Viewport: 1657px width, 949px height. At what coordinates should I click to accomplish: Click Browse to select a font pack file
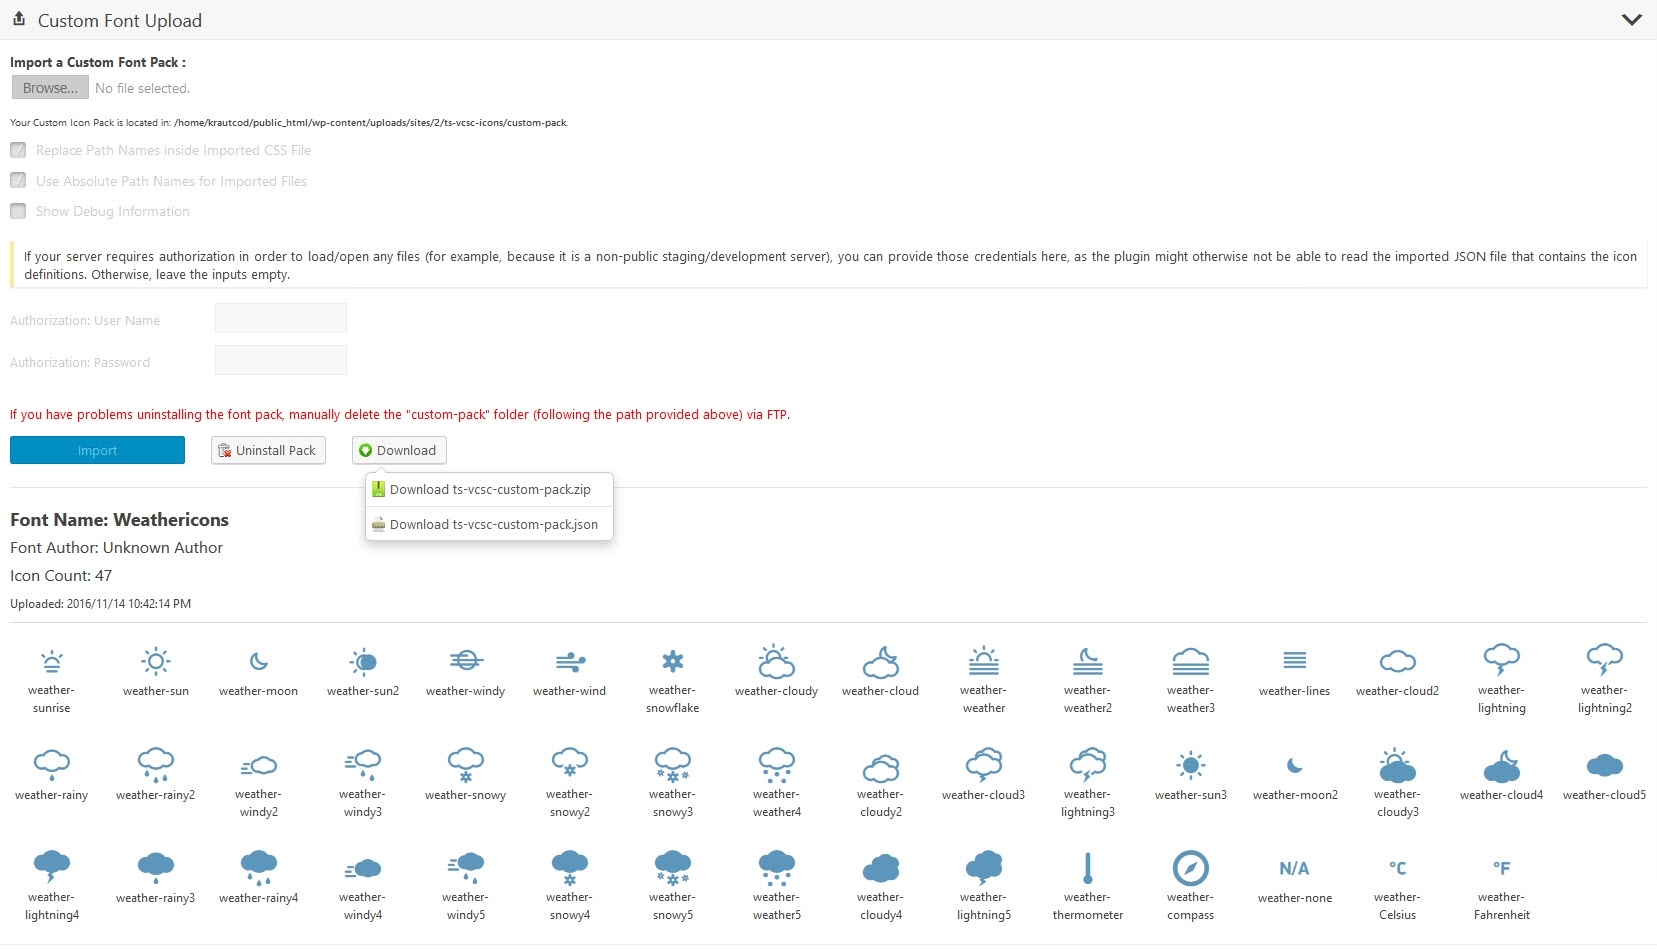coord(50,88)
